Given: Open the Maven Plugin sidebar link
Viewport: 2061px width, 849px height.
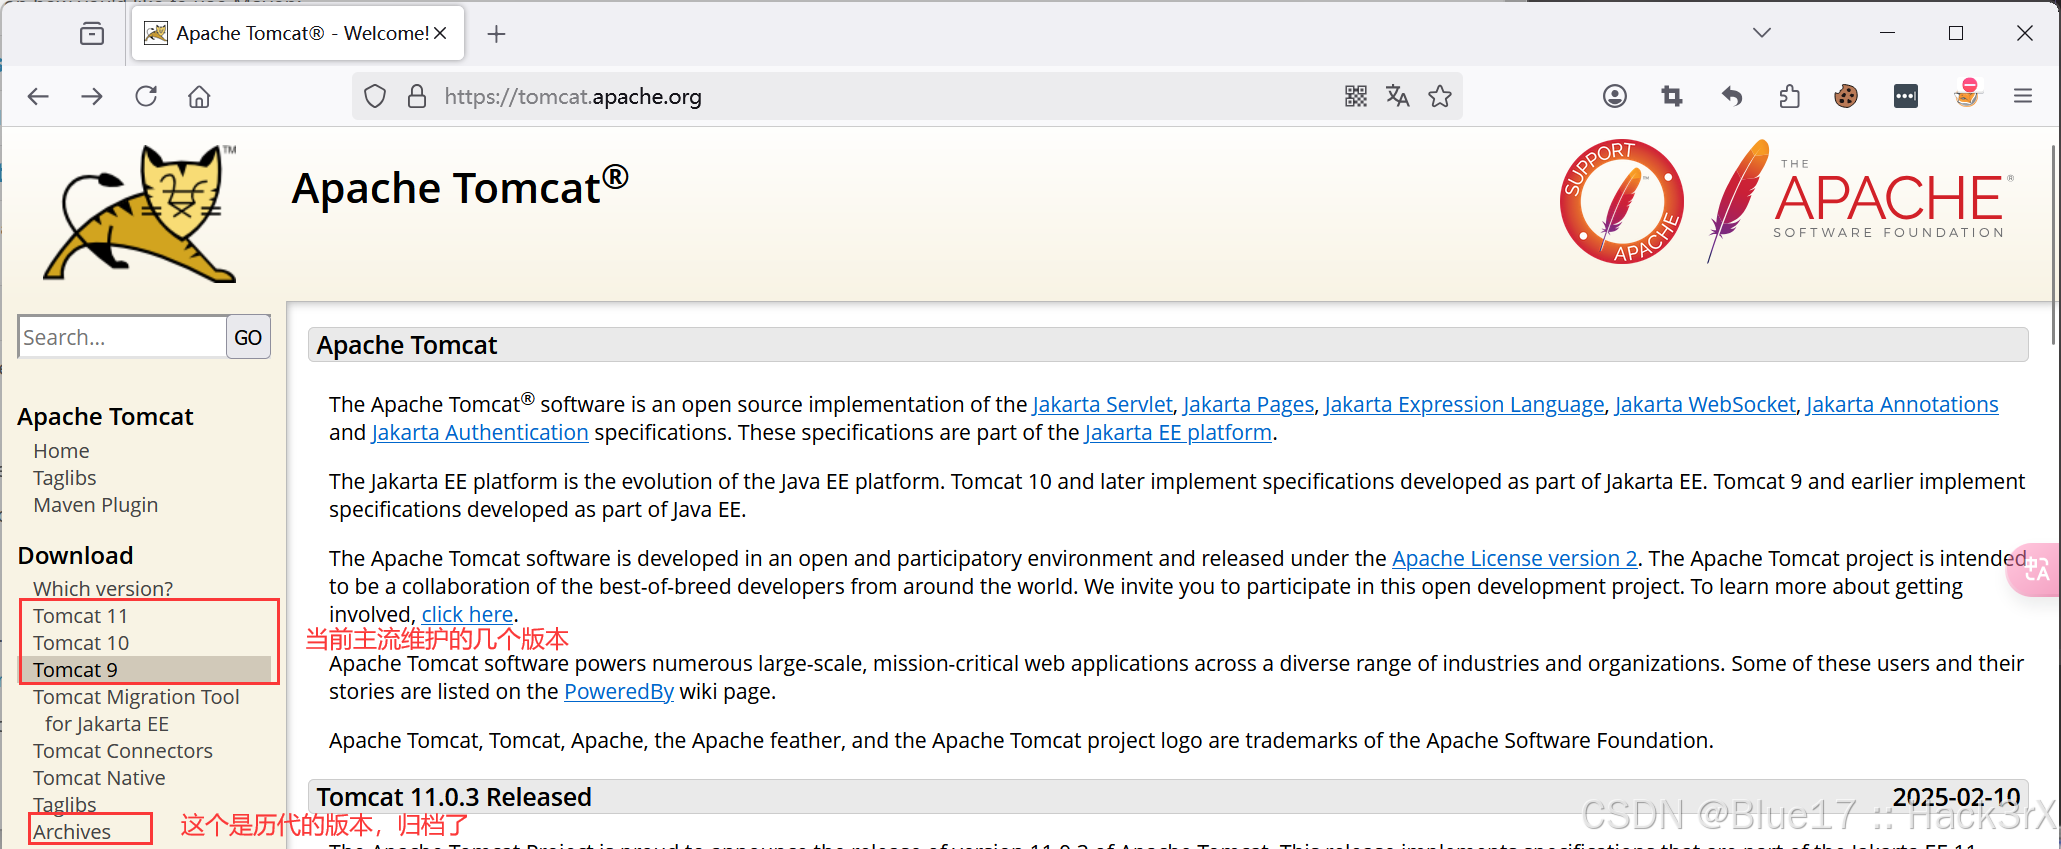Looking at the screenshot, I should (x=96, y=505).
